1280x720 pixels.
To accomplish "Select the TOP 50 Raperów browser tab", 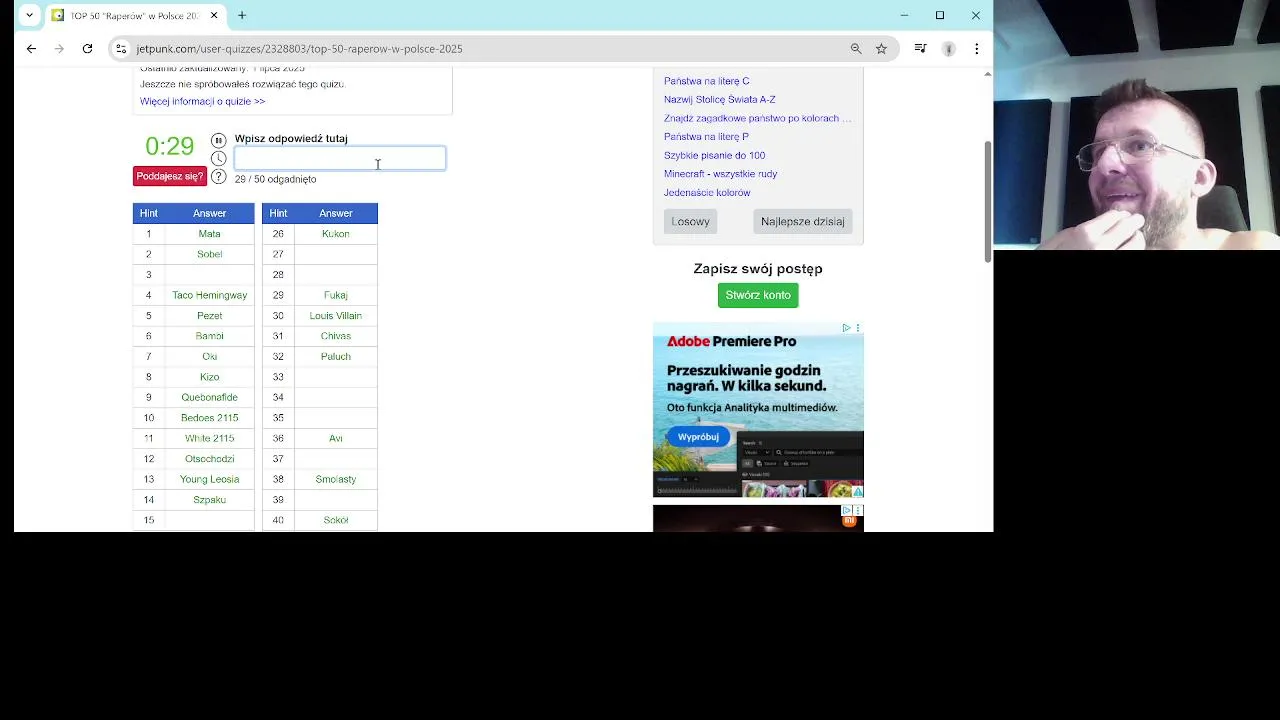I will tap(135, 15).
